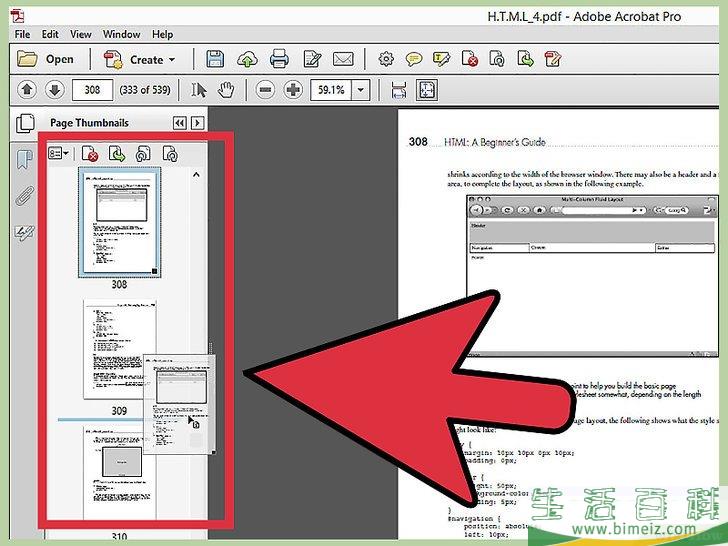Save the file with floppy disk icon
728x546 pixels.
215,59
